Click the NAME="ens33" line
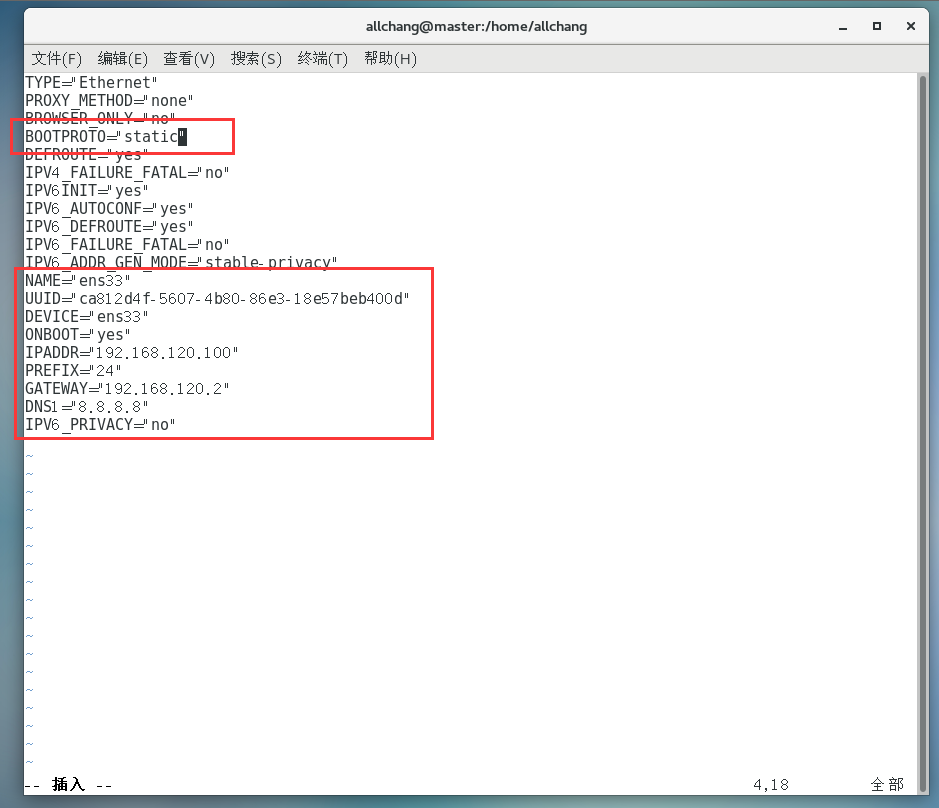The image size is (939, 808). pyautogui.click(x=78, y=280)
